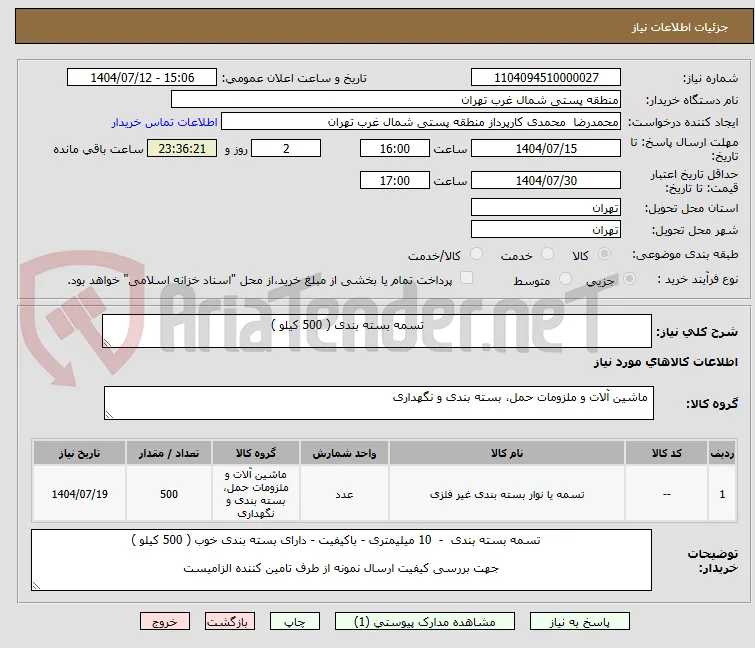Click the cell تسمه یا نوار بسته بندی غیر فلزی
Image resolution: width=755 pixels, height=648 pixels.
tap(507, 494)
